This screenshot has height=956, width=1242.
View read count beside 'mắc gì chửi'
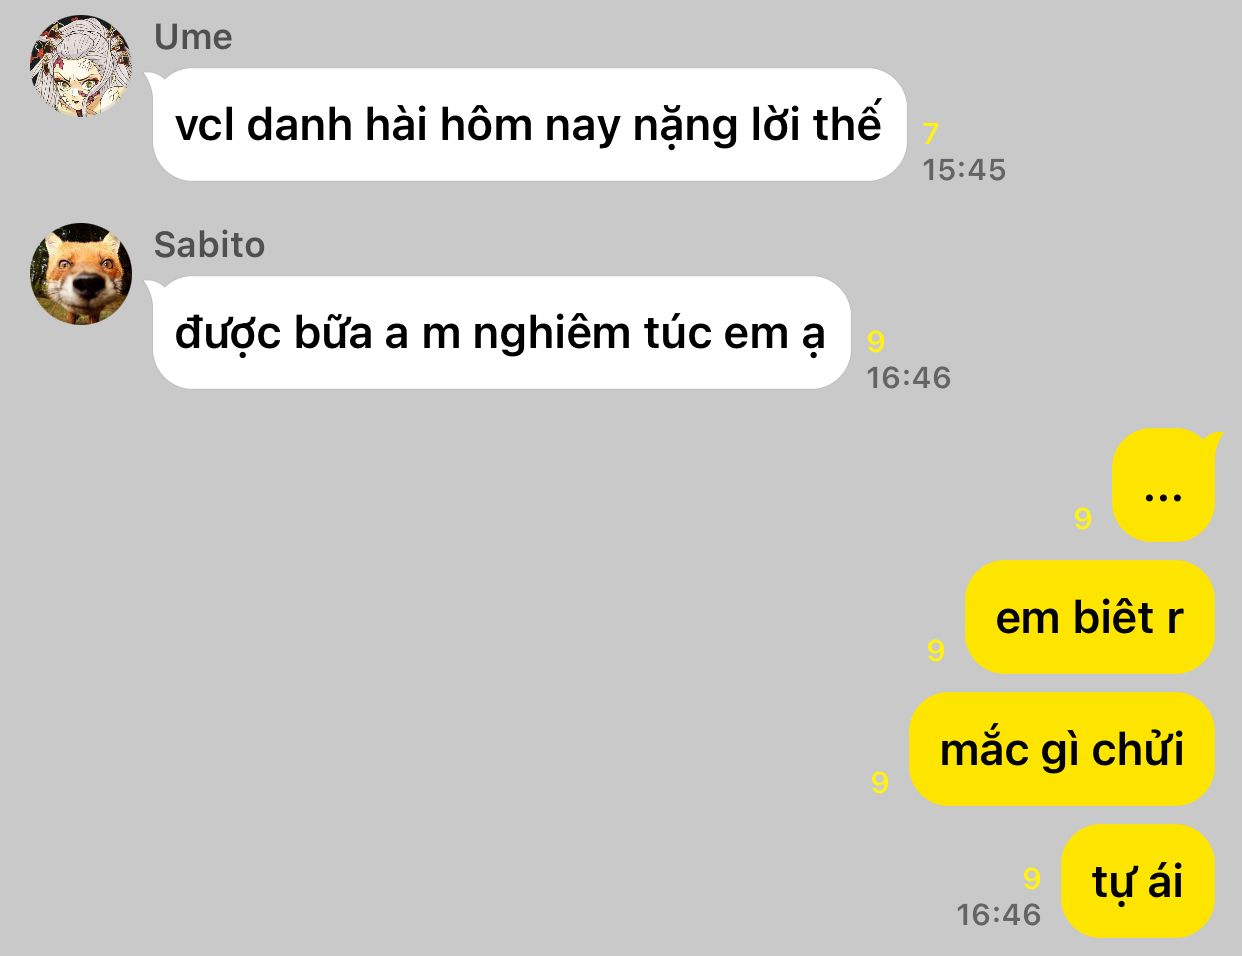pyautogui.click(x=880, y=782)
